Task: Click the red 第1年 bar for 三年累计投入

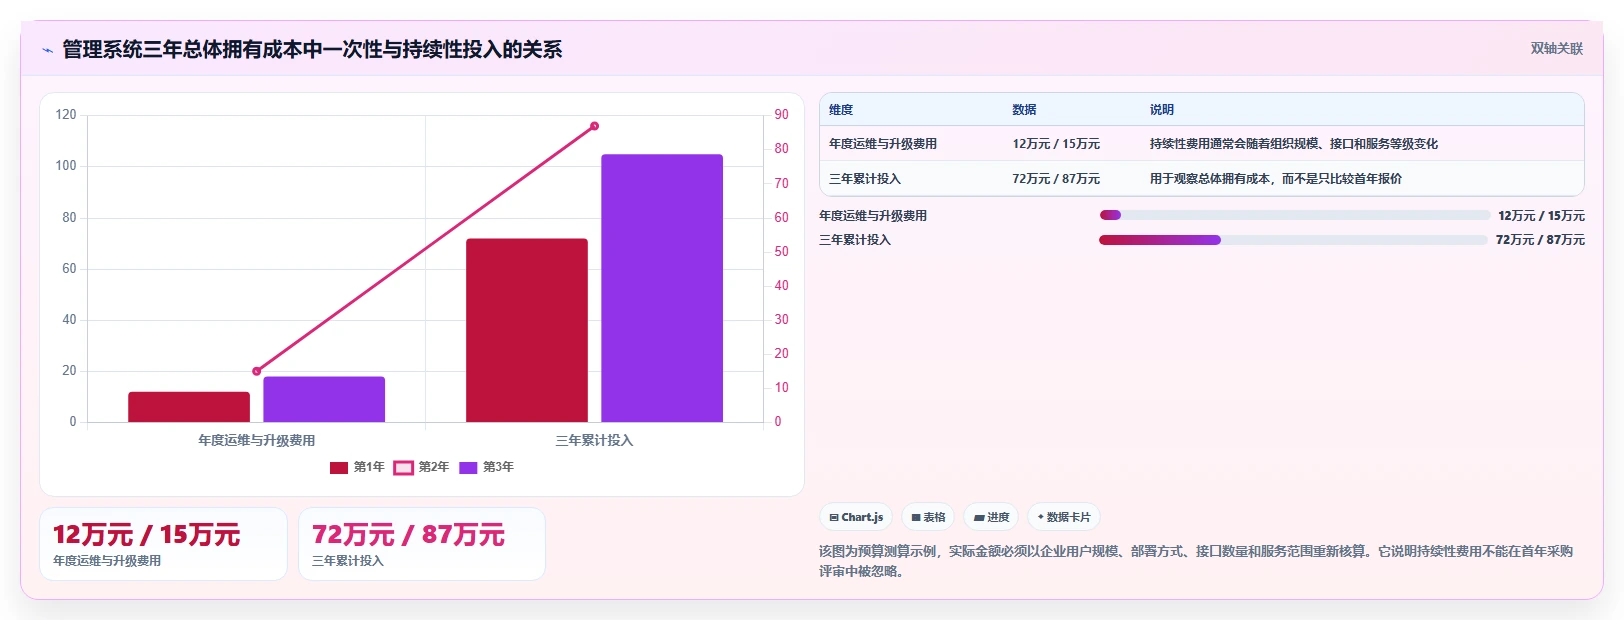Action: (527, 330)
